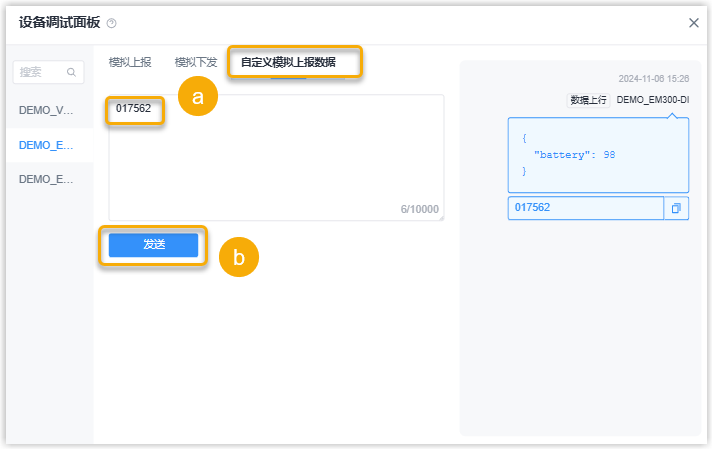Copy the 017562 payload with copy icon

coord(676,208)
